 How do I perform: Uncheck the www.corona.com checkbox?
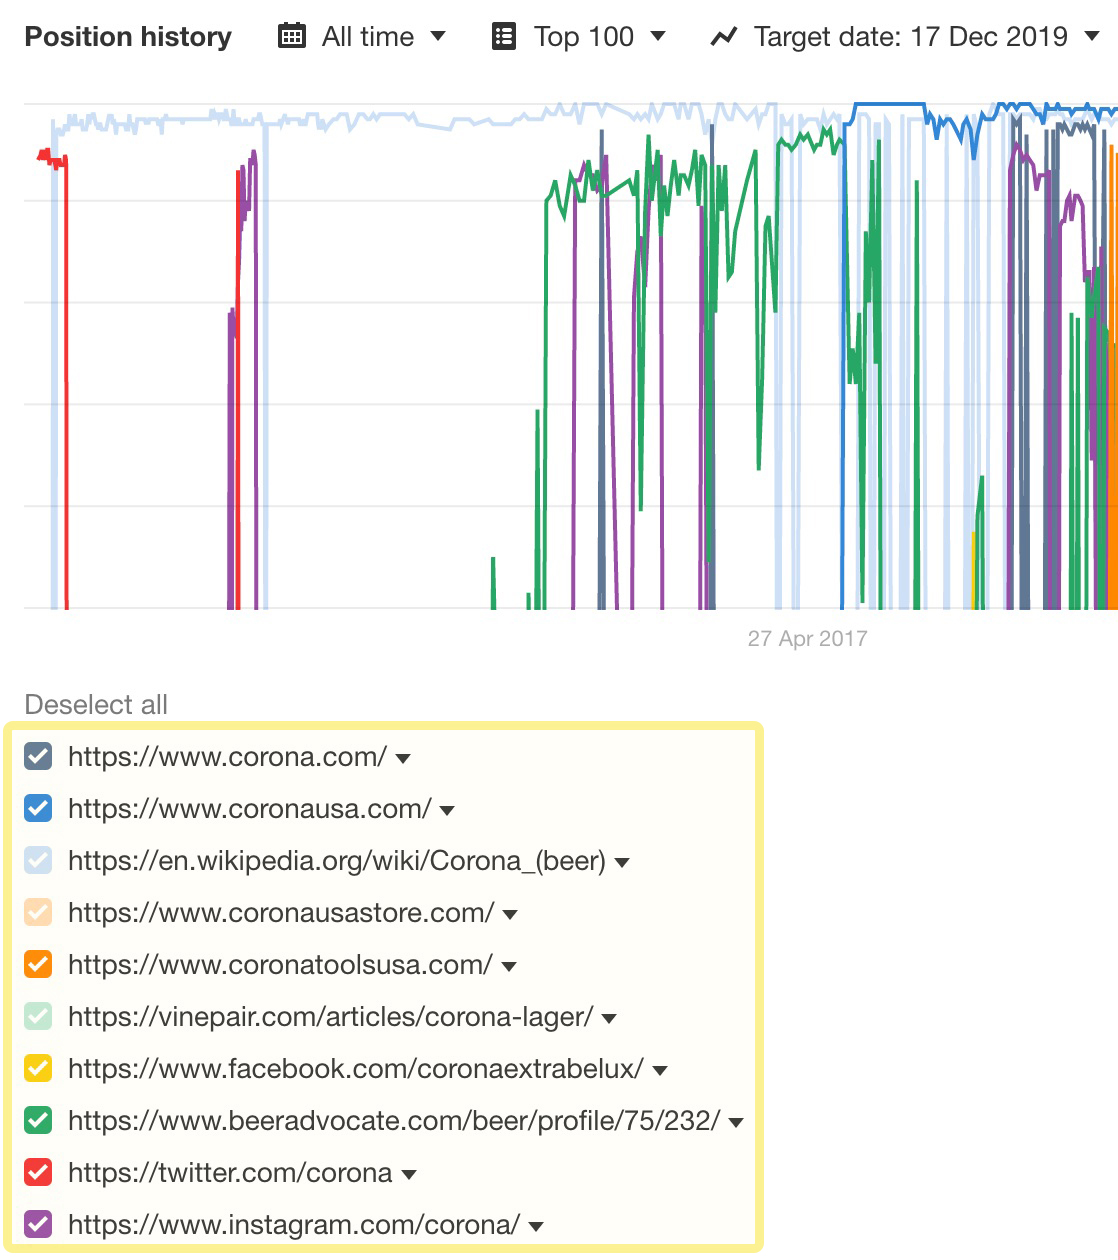(x=38, y=756)
